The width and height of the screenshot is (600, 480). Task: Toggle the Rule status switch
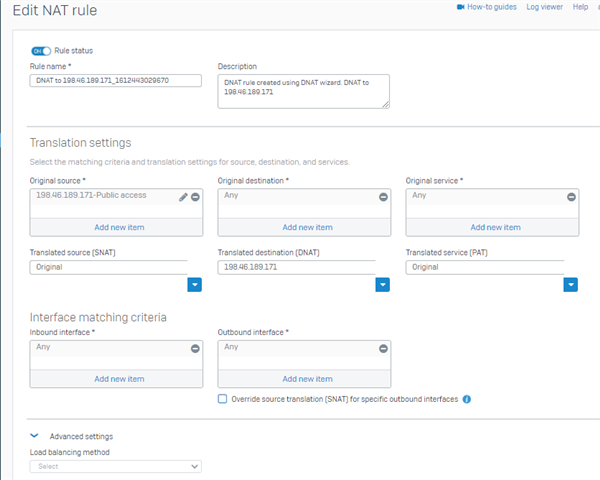pos(41,51)
